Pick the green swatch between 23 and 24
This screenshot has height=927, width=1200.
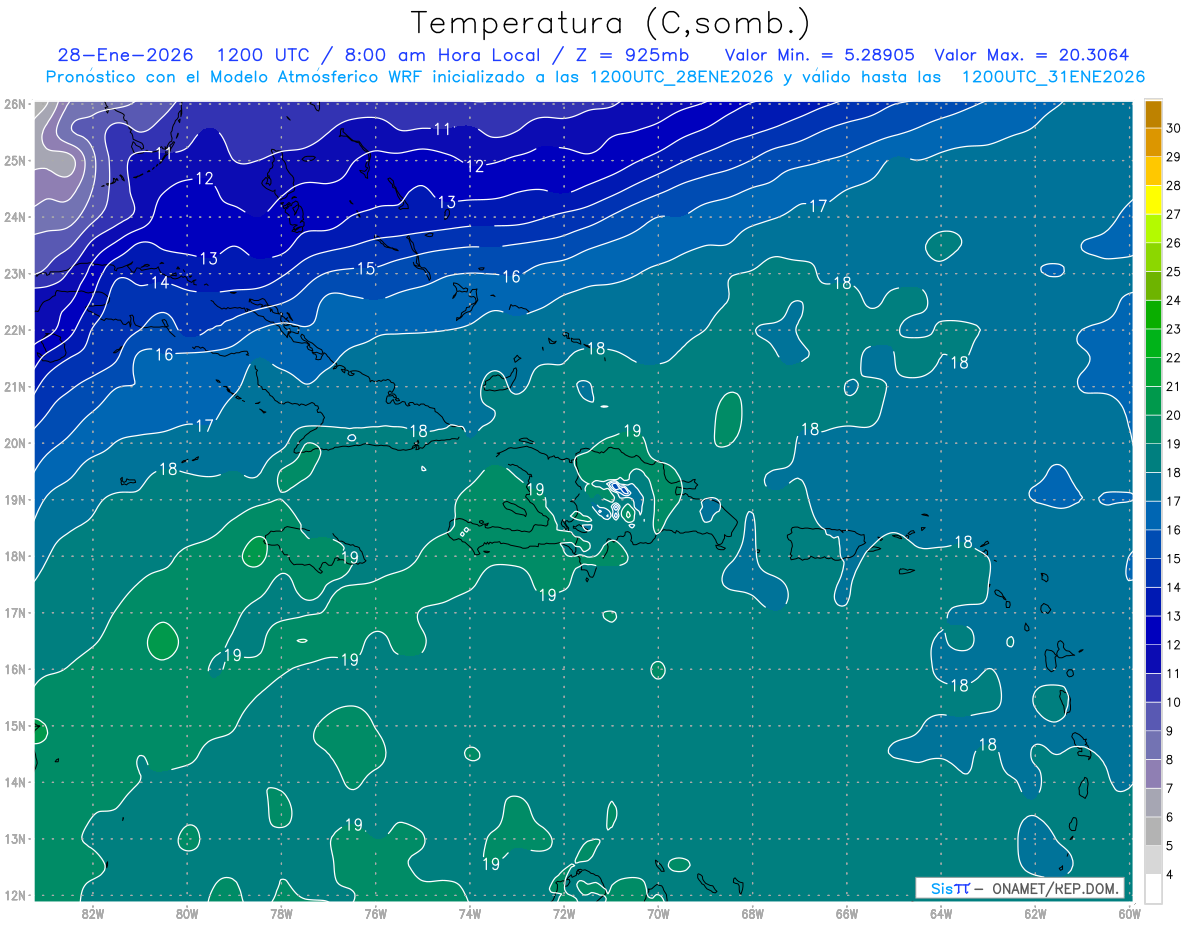coord(1153,314)
